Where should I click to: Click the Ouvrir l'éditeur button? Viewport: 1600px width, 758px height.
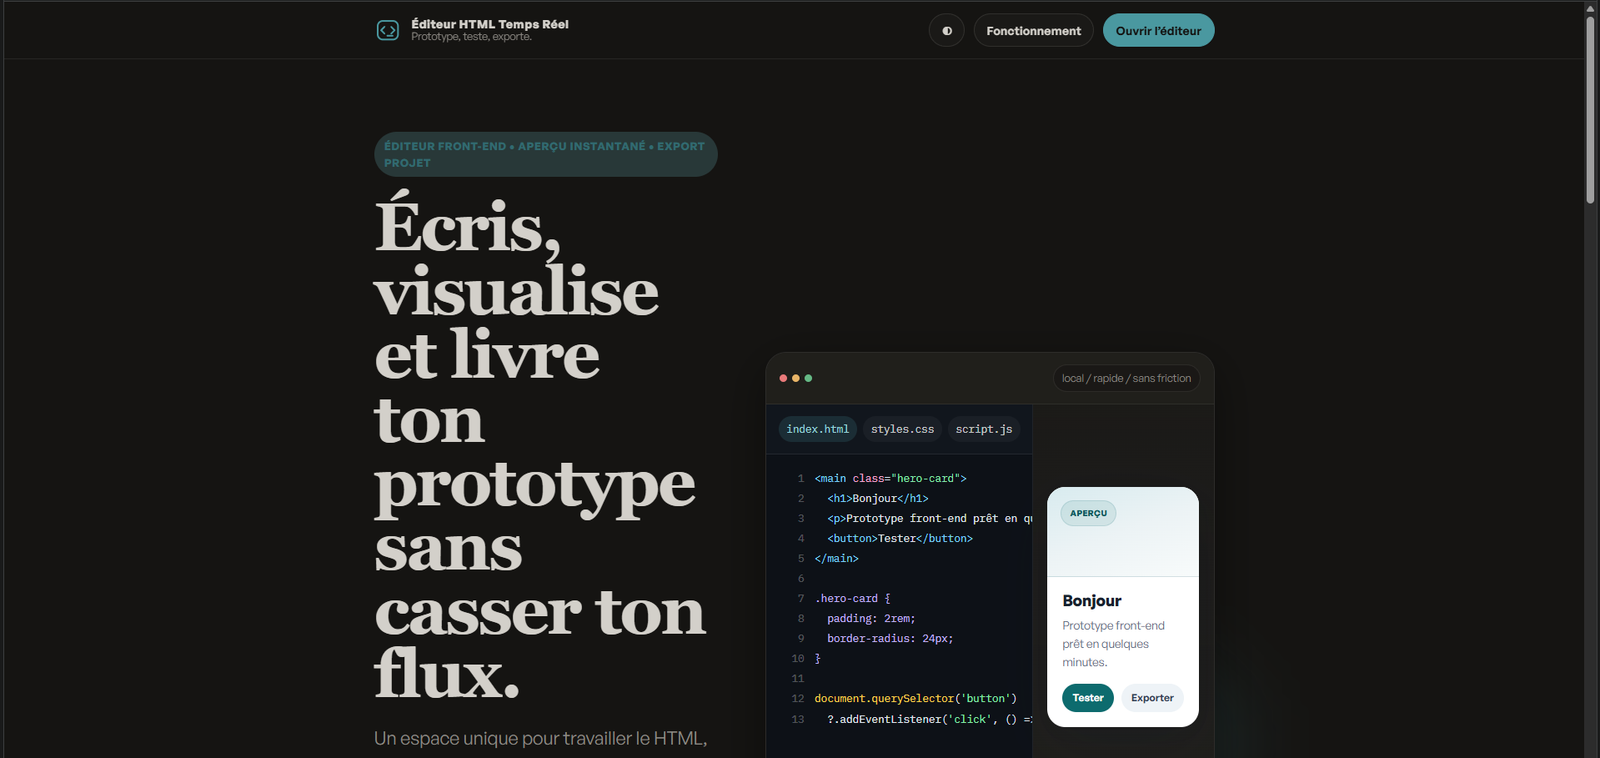(1158, 31)
